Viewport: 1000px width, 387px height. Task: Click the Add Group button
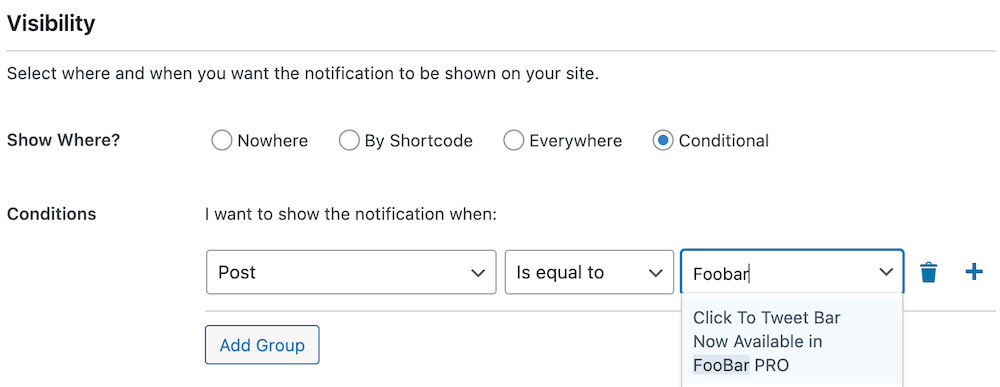click(262, 345)
